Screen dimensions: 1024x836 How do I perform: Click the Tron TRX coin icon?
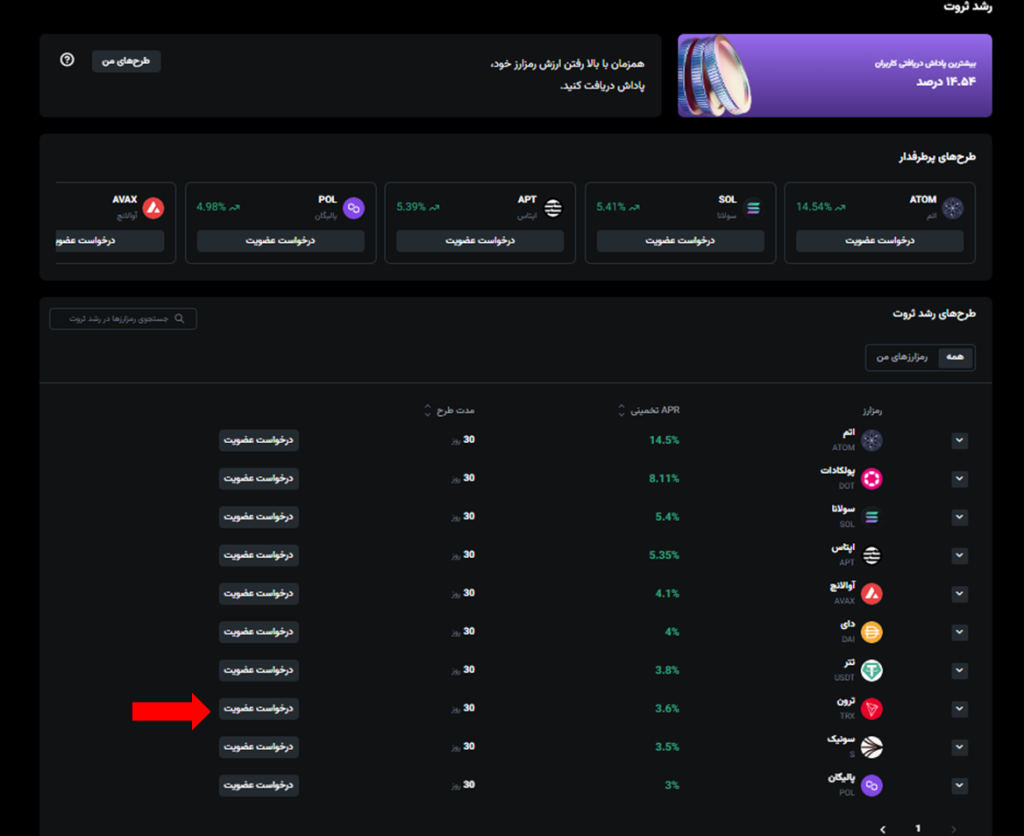coord(871,709)
